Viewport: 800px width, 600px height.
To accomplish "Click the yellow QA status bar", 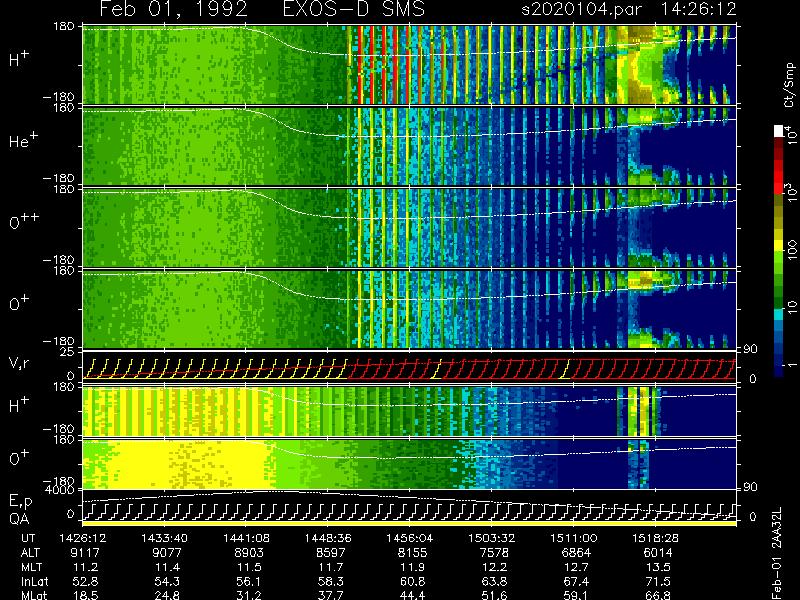I will point(410,523).
